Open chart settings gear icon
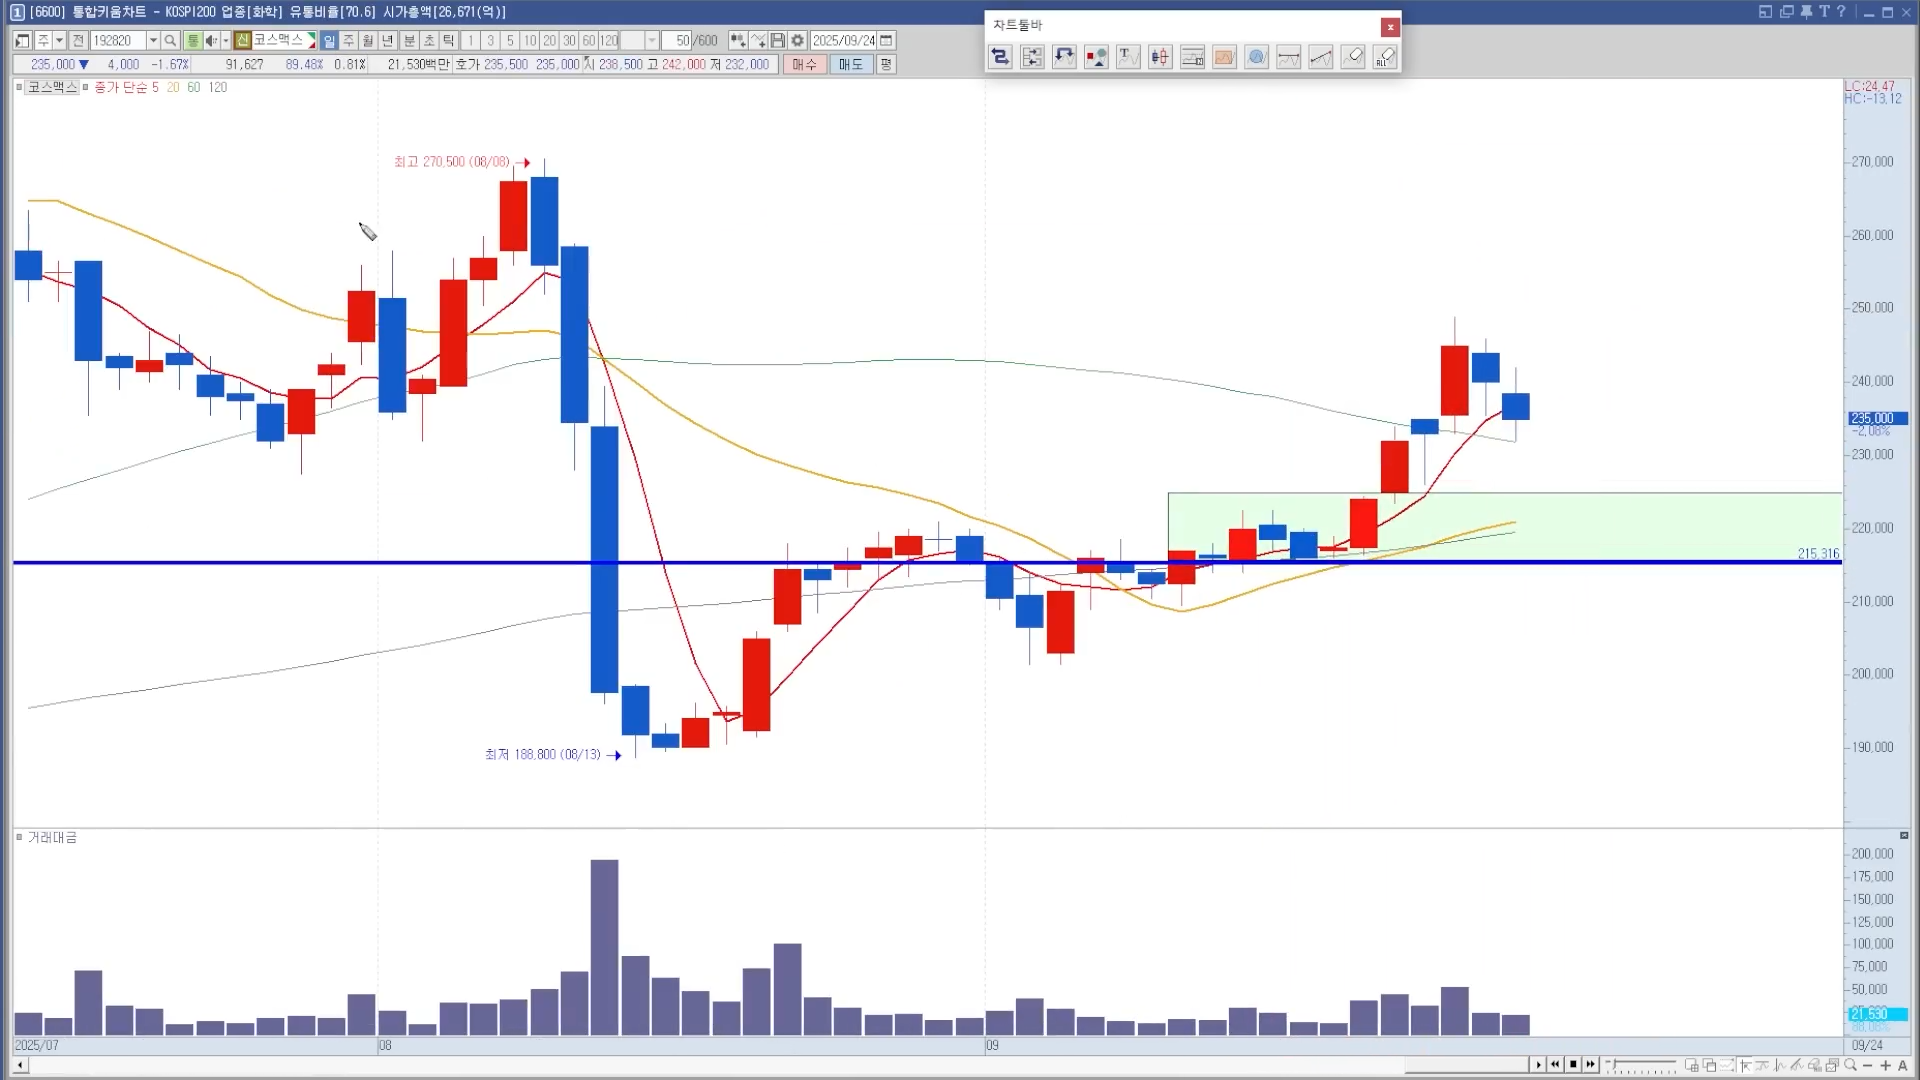 click(x=797, y=41)
